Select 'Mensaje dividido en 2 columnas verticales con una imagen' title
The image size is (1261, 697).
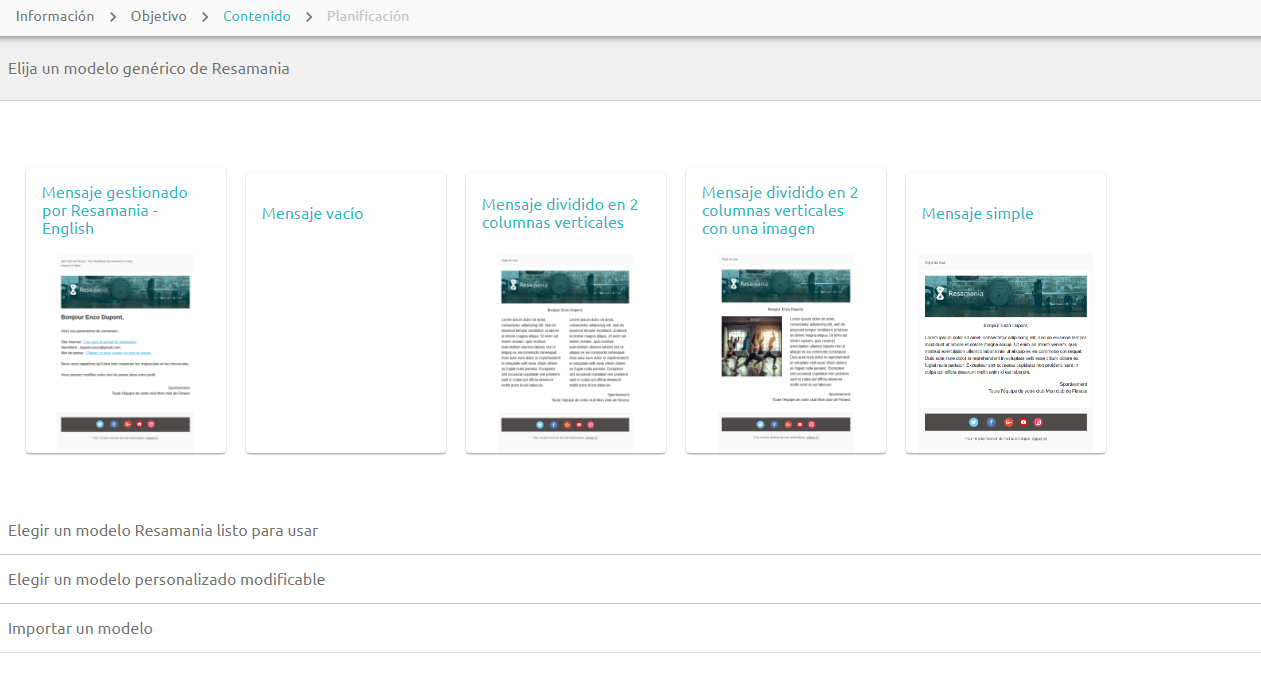coord(780,210)
